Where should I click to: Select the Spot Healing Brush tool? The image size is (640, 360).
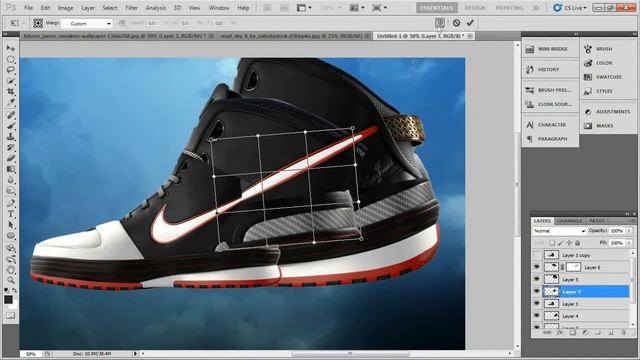[11, 115]
